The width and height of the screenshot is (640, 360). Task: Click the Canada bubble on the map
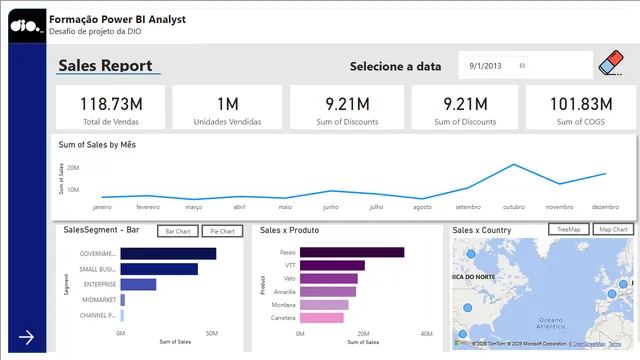tap(471, 254)
